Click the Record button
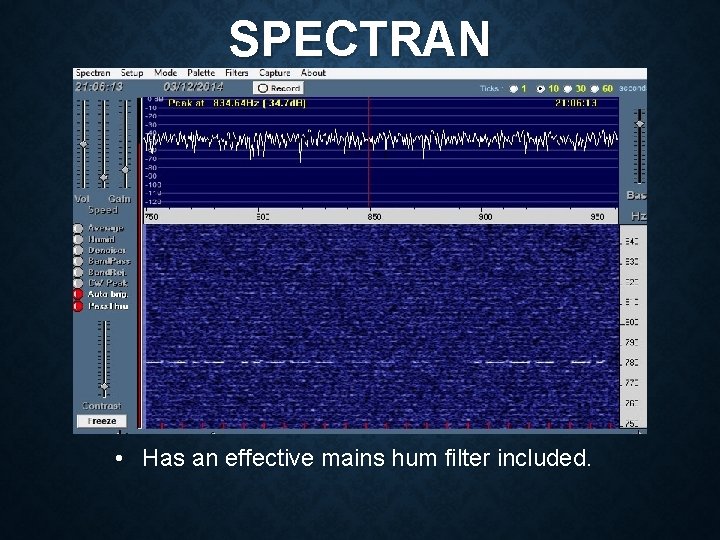This screenshot has height=540, width=720. 278,88
